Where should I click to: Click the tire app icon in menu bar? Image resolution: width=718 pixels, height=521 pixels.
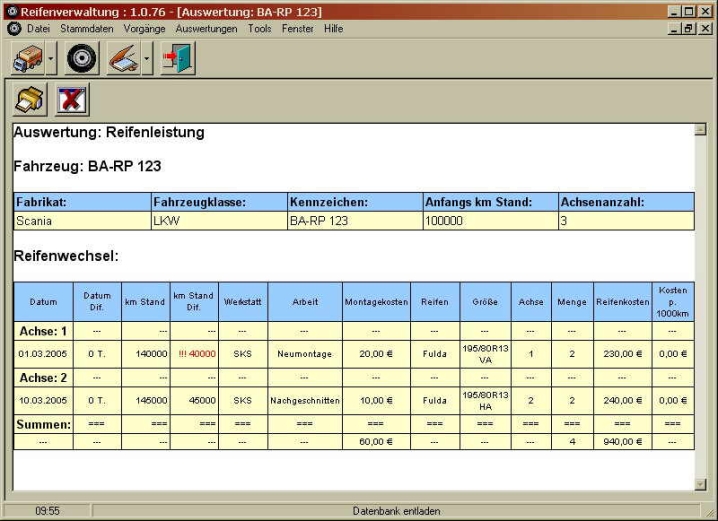(13, 29)
